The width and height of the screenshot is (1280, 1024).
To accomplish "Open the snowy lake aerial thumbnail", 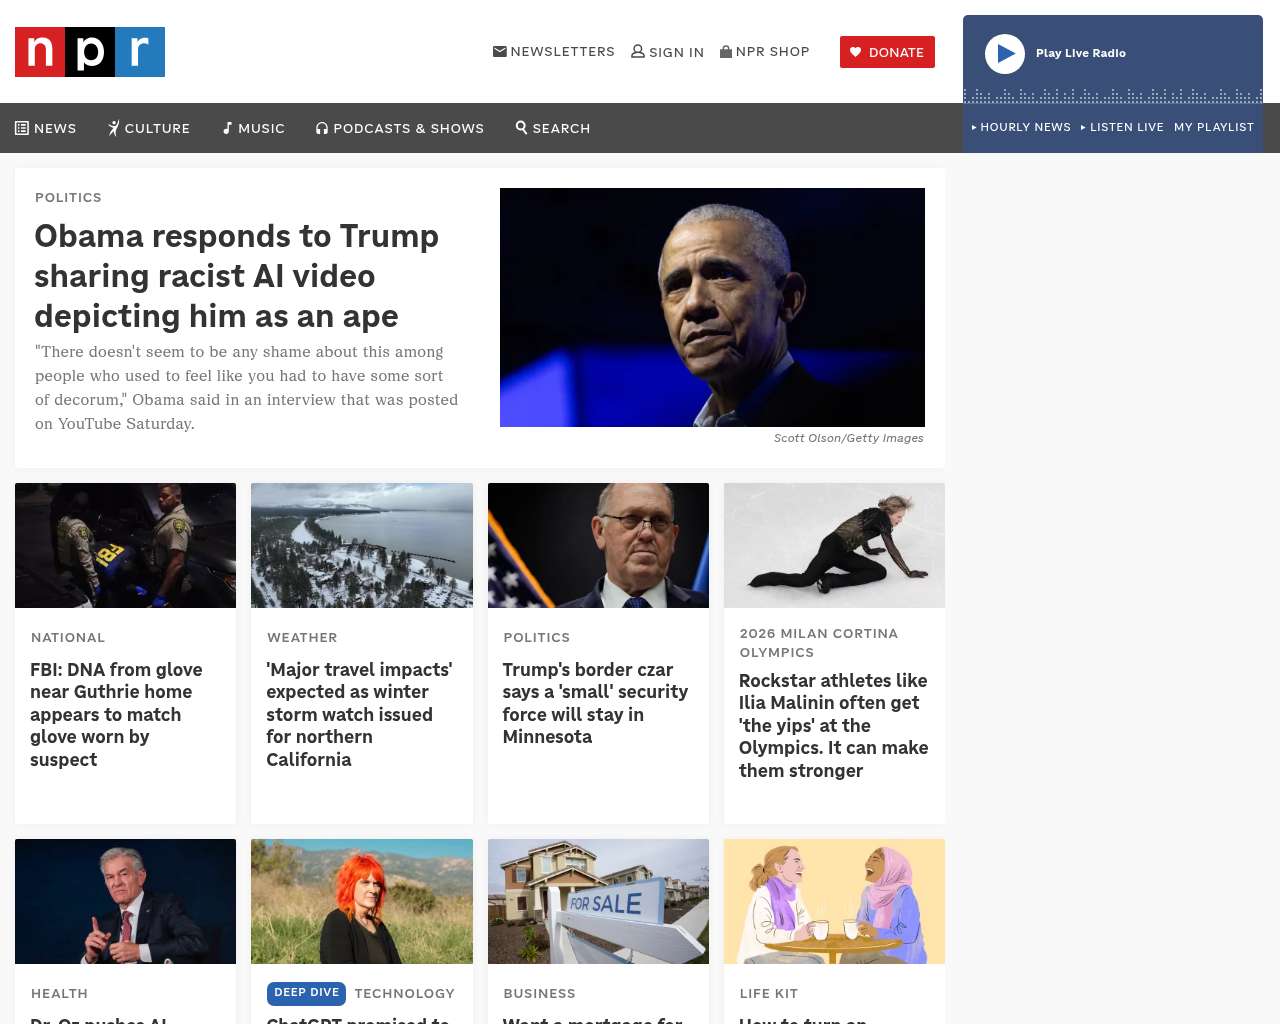I will point(362,545).
